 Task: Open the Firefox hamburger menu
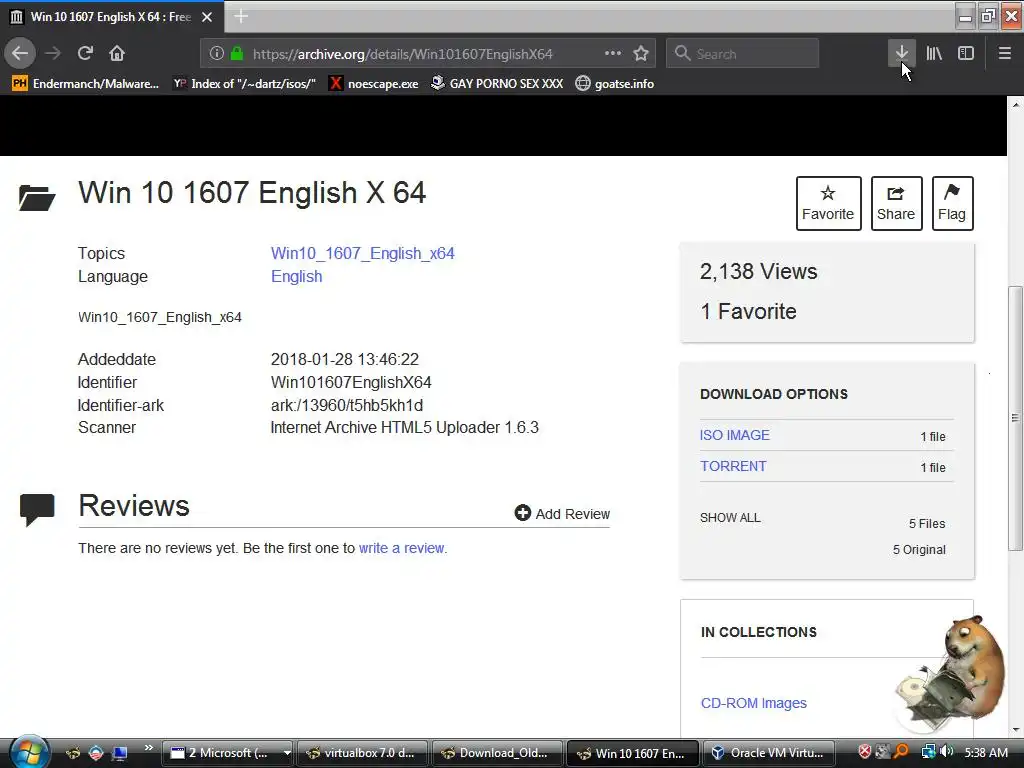[1004, 53]
